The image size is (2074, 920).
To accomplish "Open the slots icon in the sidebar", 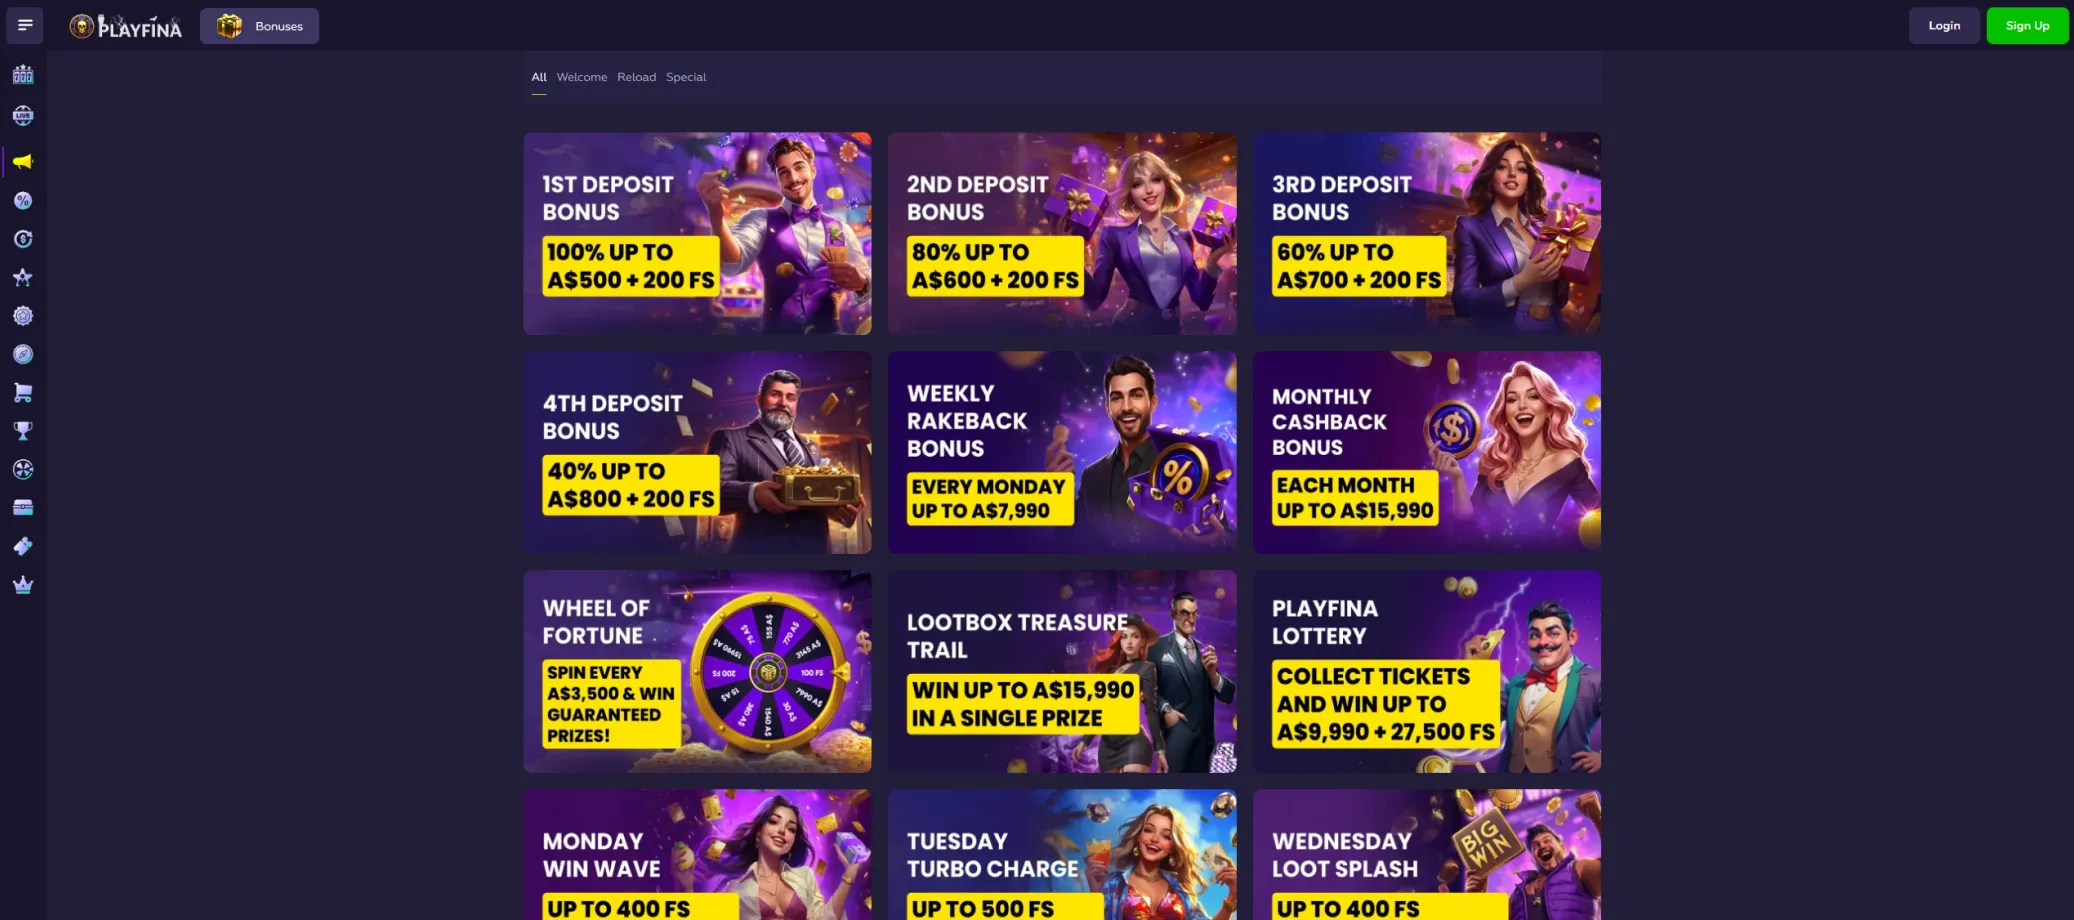I will click(x=23, y=75).
